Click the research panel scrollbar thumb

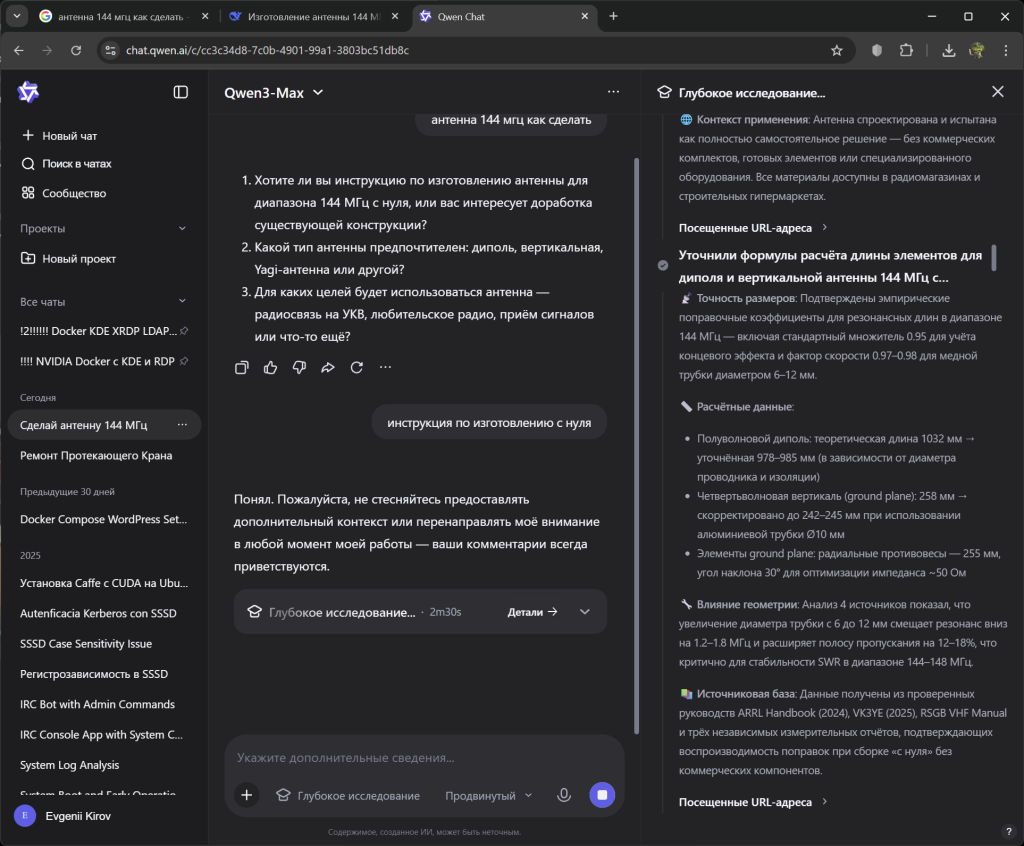tap(993, 258)
